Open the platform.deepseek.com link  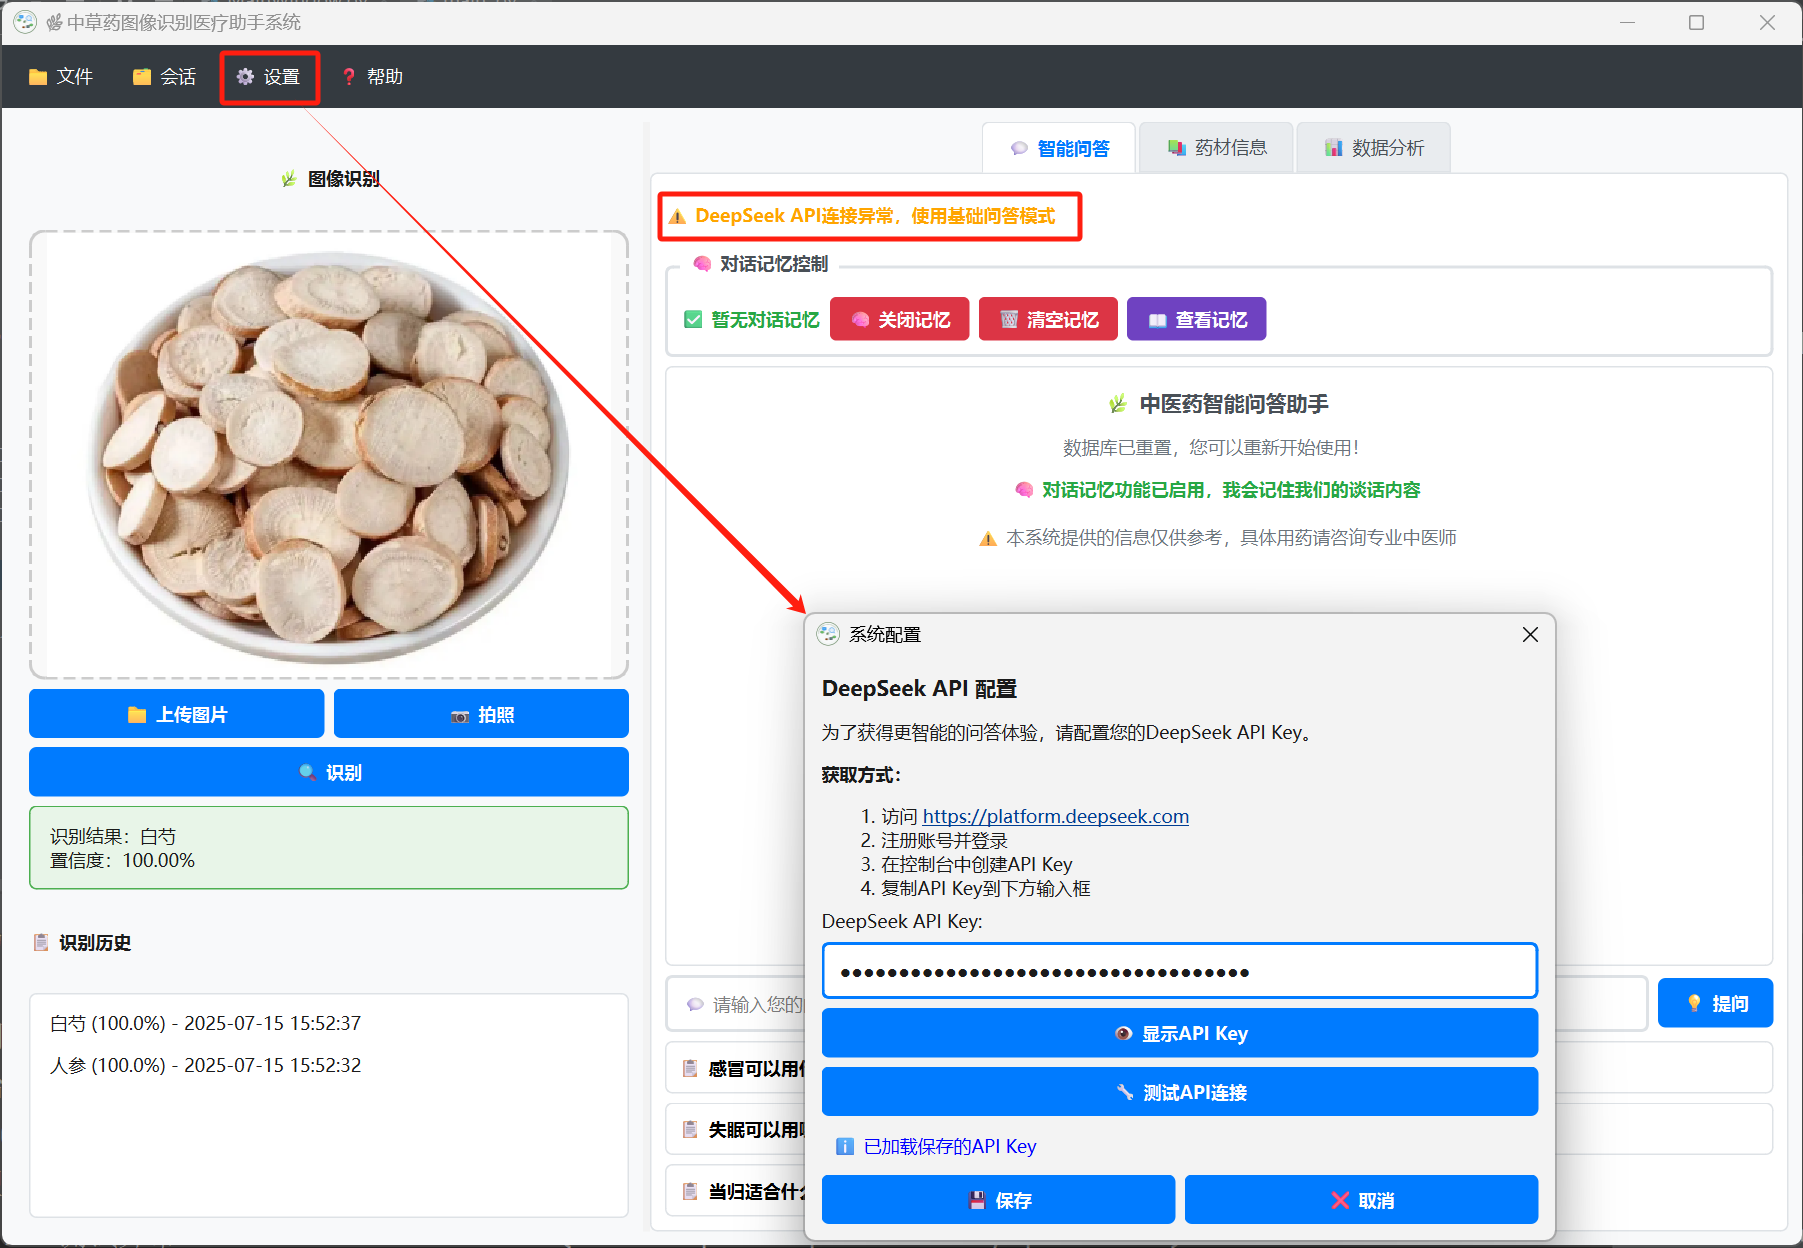1055,816
